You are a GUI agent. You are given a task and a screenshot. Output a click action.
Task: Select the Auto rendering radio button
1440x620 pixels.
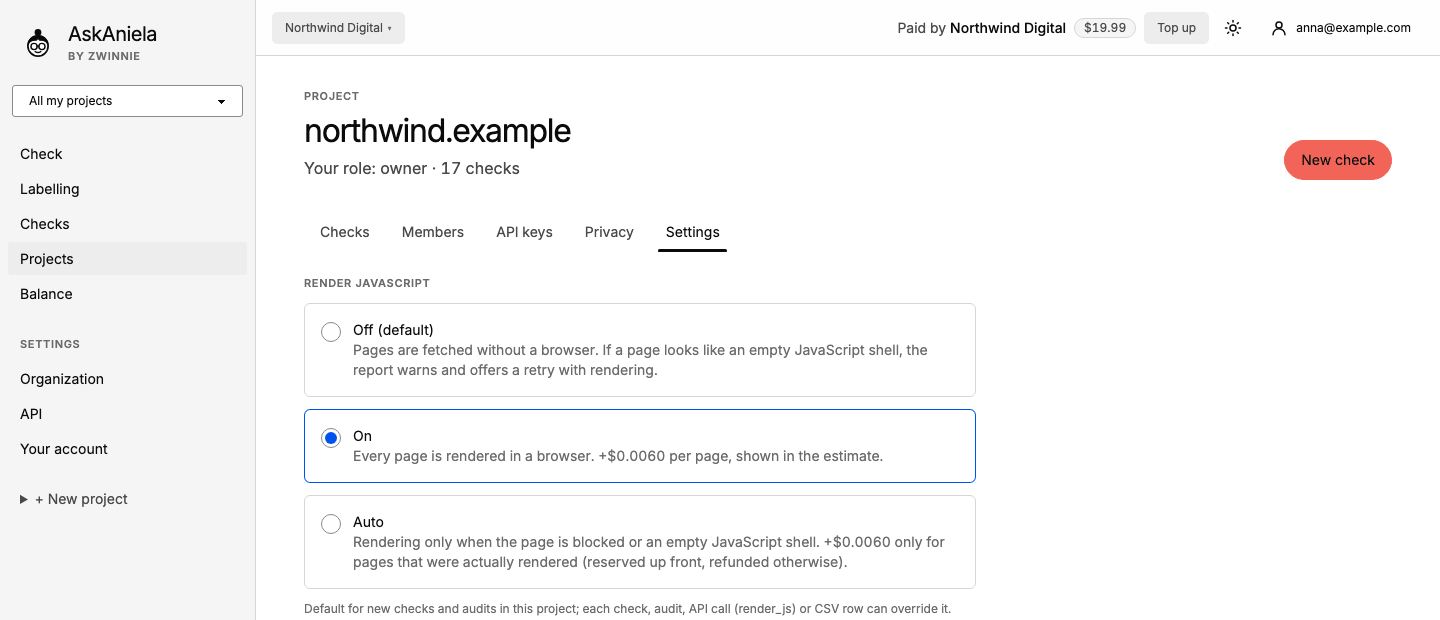331,524
